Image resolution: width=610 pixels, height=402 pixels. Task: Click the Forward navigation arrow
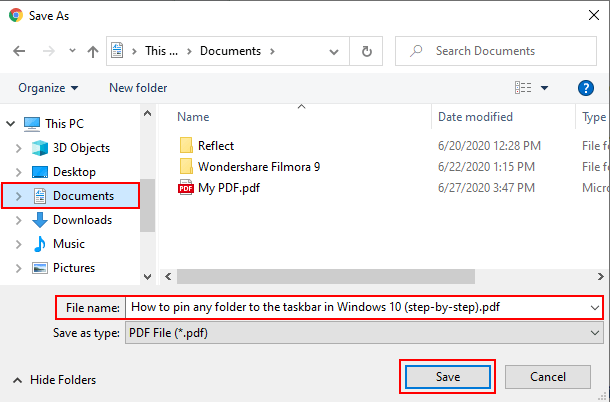(x=49, y=51)
